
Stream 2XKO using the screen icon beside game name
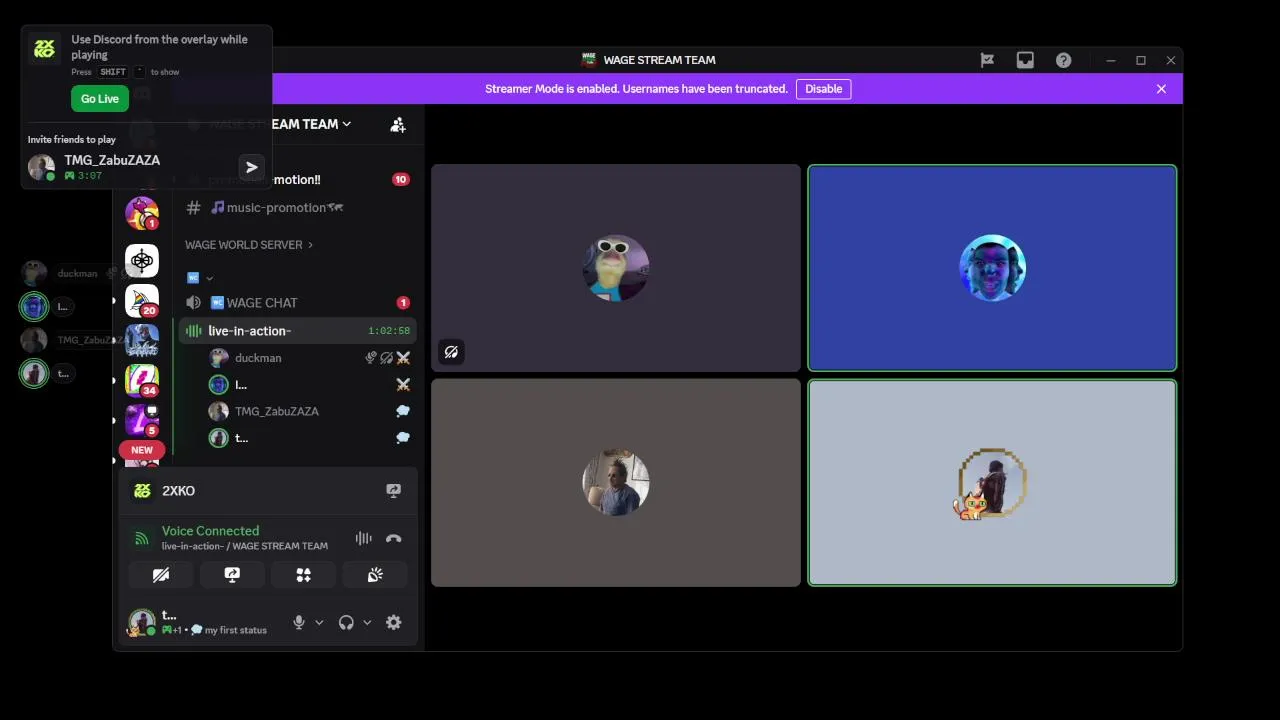coord(394,491)
